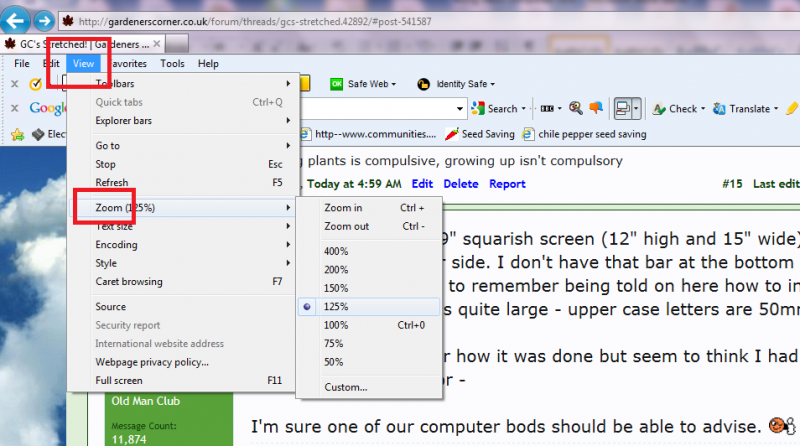Open the Seed Saving favorites bookmark
This screenshot has width=800, height=446.
point(482,133)
